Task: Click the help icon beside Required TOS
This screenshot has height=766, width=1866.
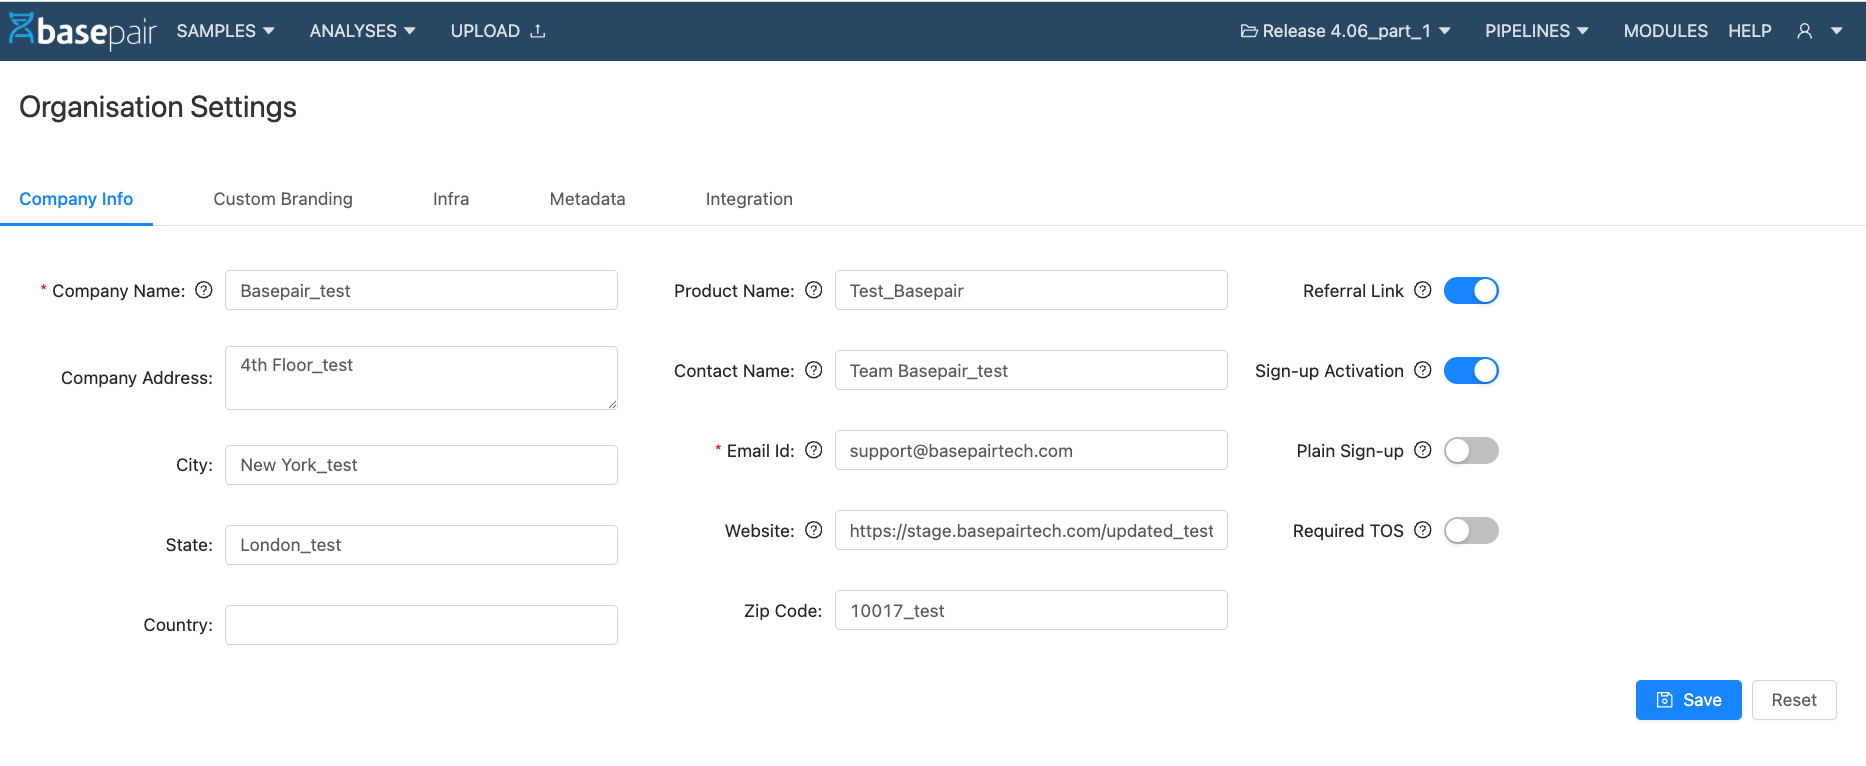Action: tap(1423, 530)
